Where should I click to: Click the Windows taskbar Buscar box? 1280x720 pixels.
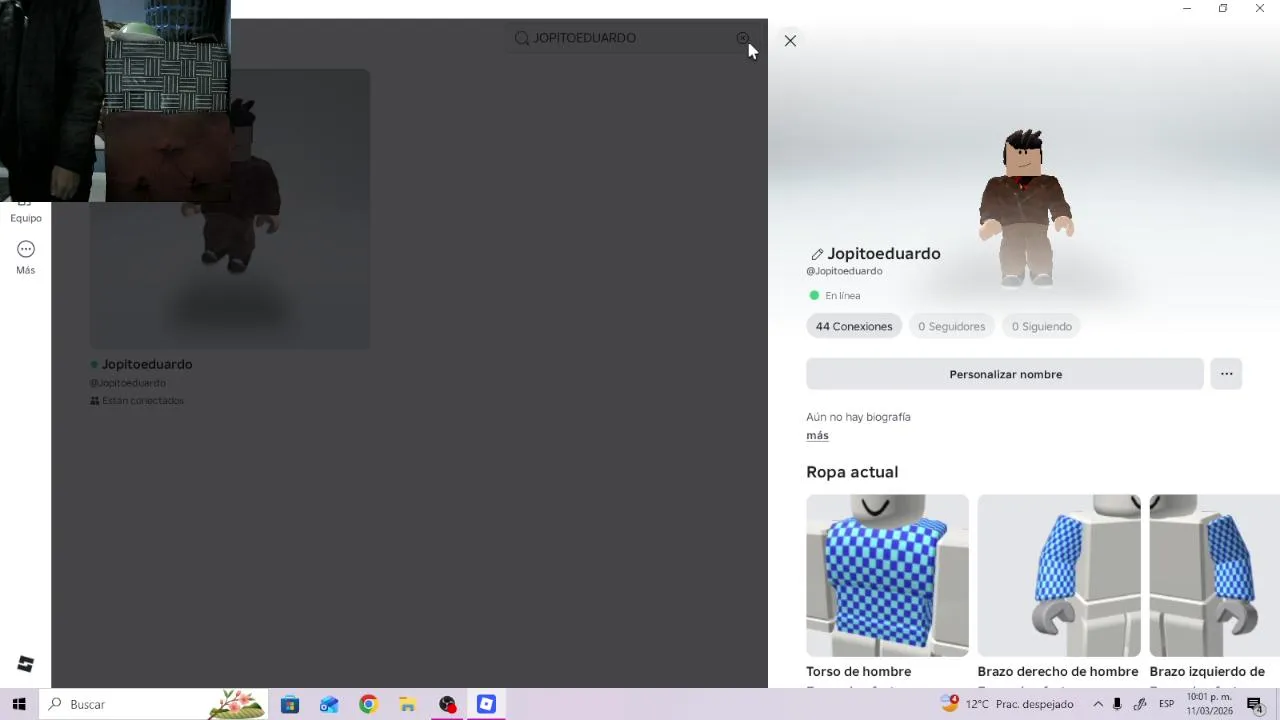[153, 704]
